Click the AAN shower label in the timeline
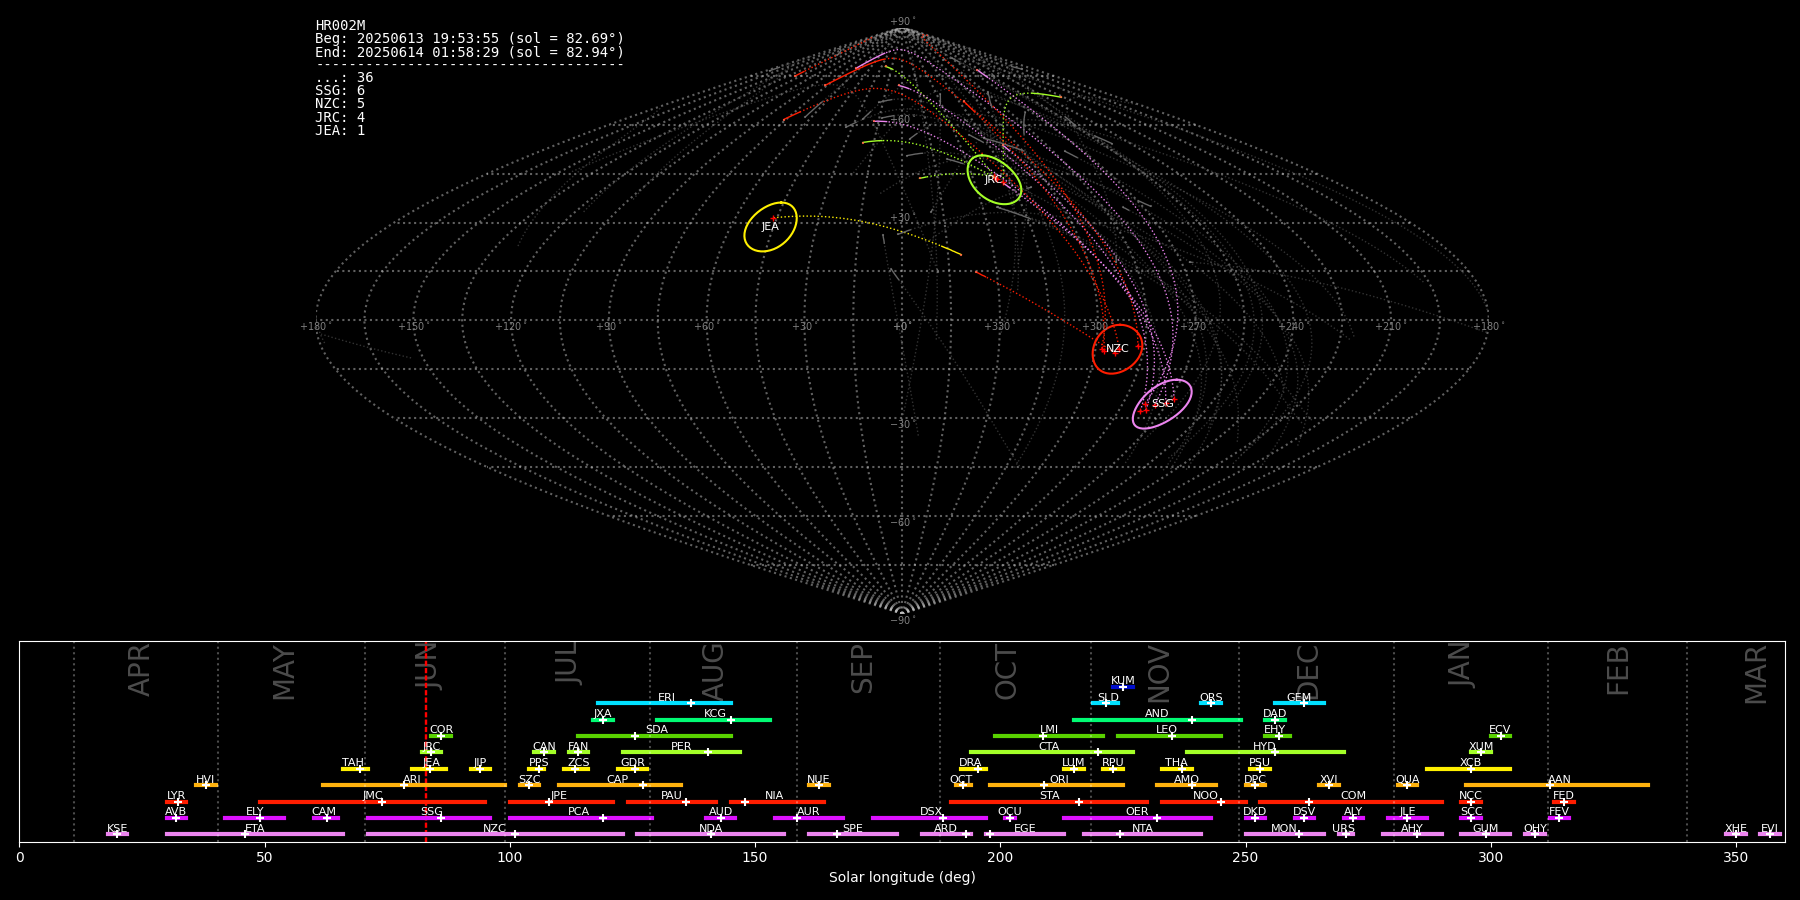The width and height of the screenshot is (1800, 900). click(1560, 780)
